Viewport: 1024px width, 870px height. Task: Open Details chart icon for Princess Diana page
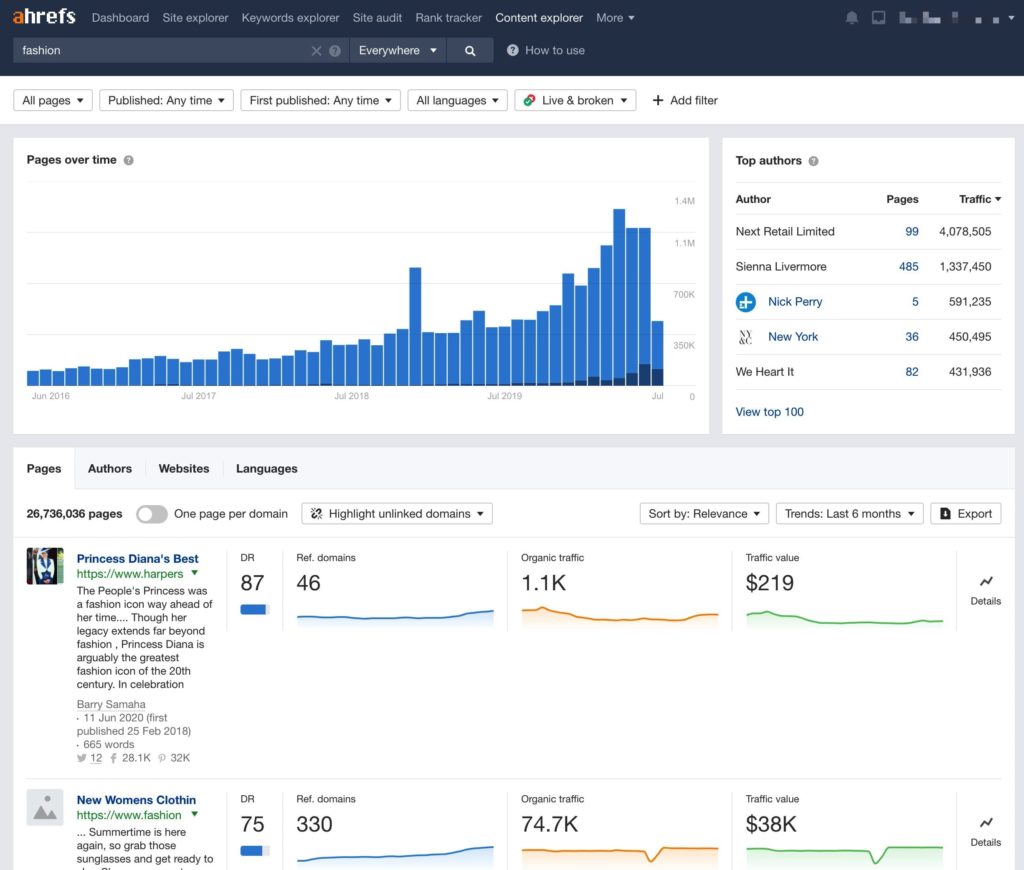[x=985, y=581]
